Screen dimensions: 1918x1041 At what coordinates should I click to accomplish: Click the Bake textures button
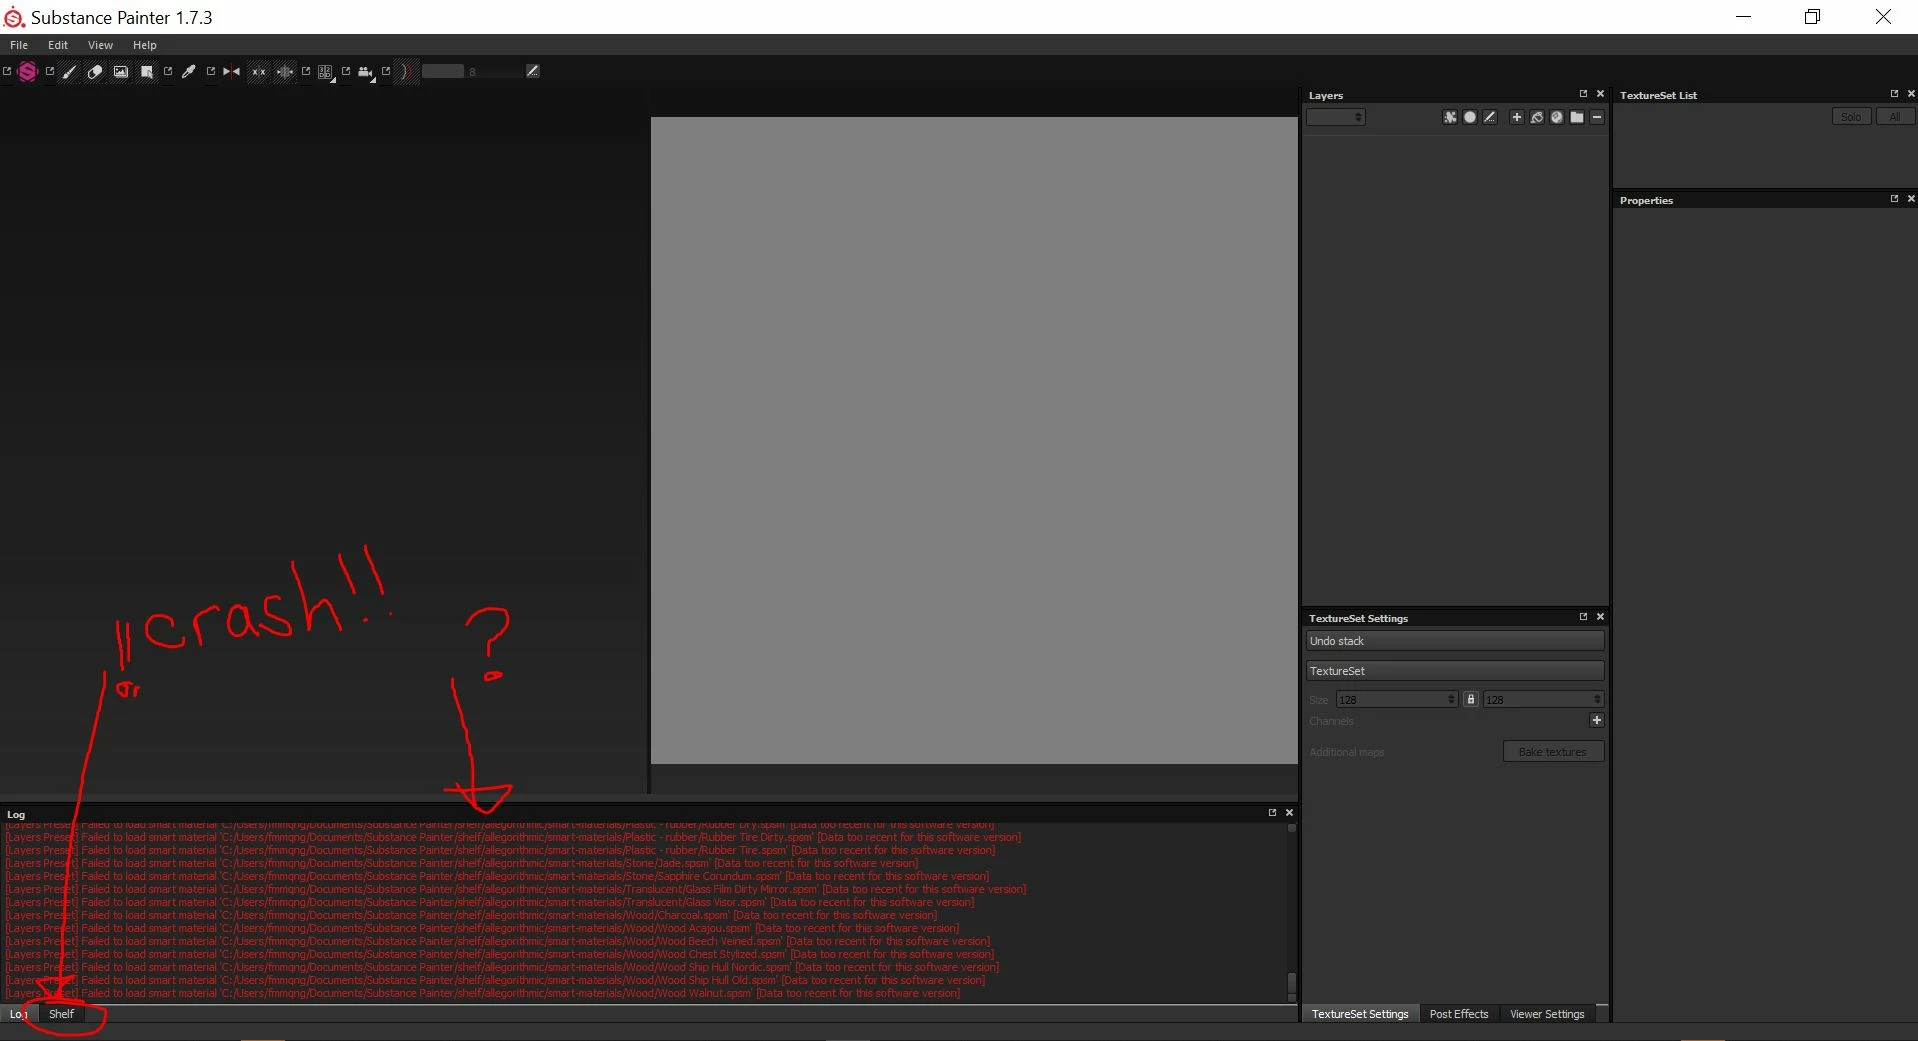point(1553,752)
